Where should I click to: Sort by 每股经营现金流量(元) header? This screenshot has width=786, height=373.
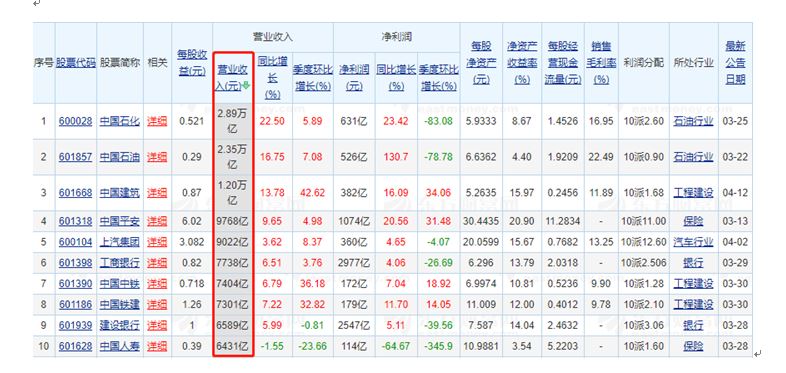click(x=563, y=63)
